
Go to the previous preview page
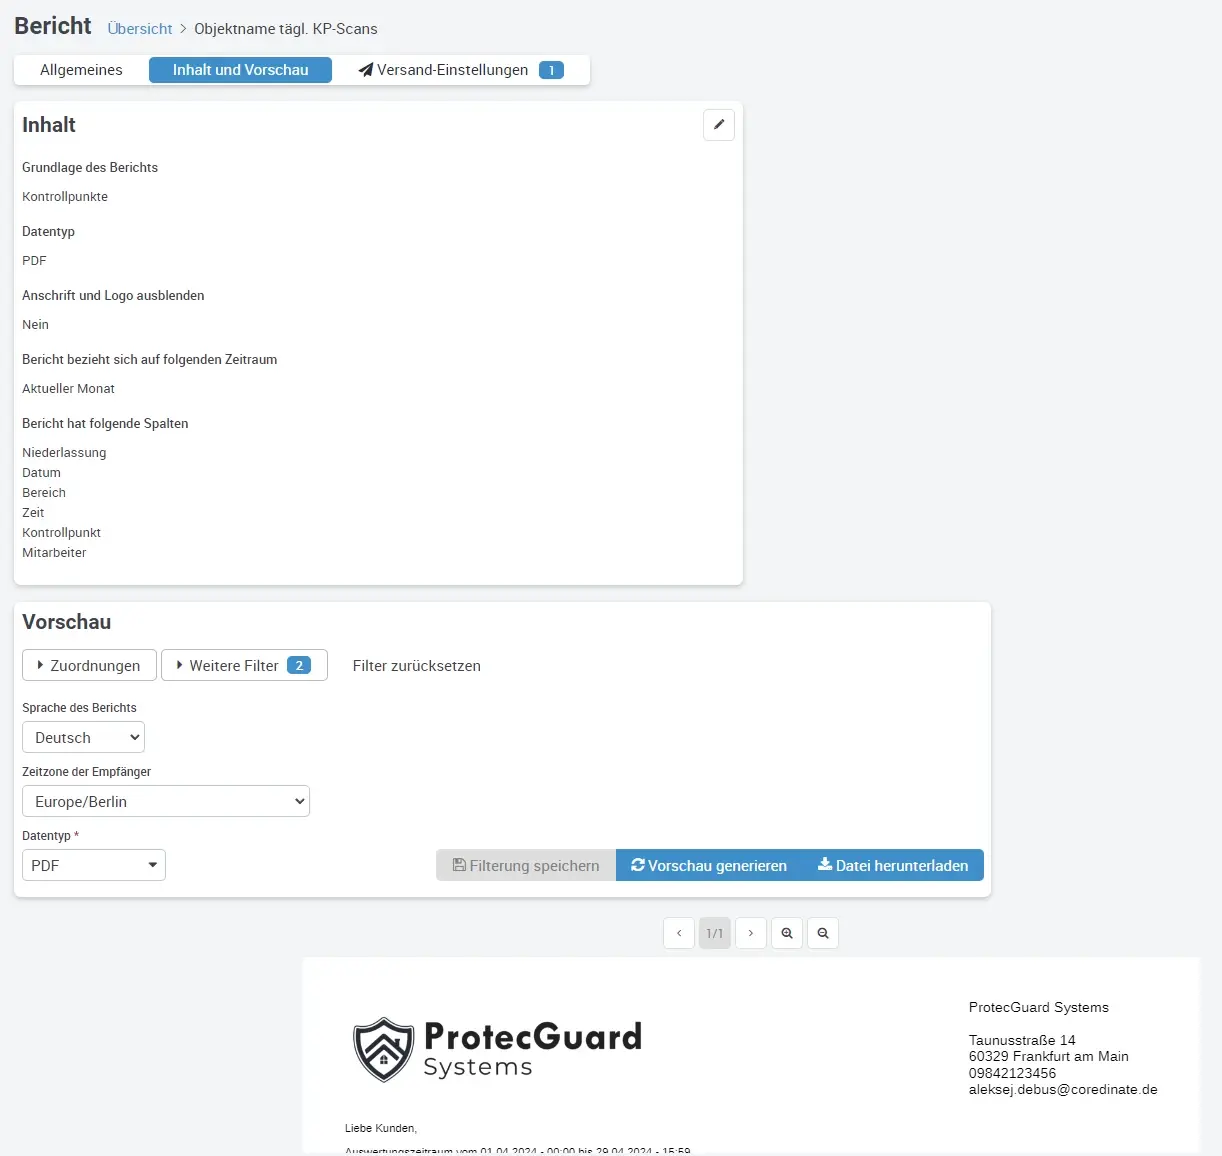coord(679,933)
